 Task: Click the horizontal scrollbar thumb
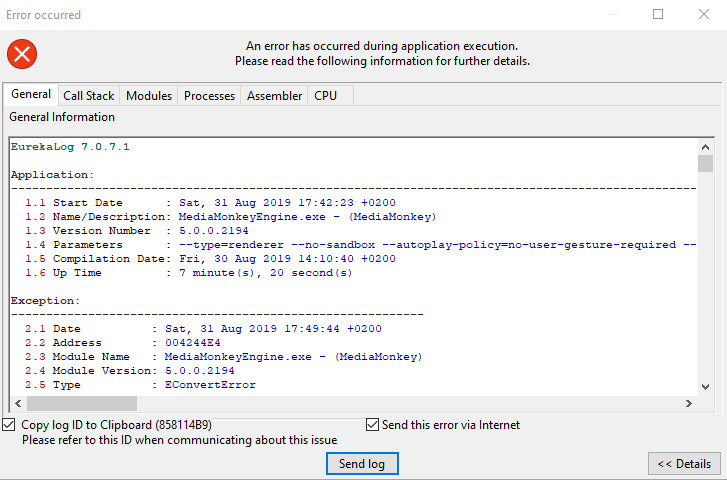coord(81,403)
